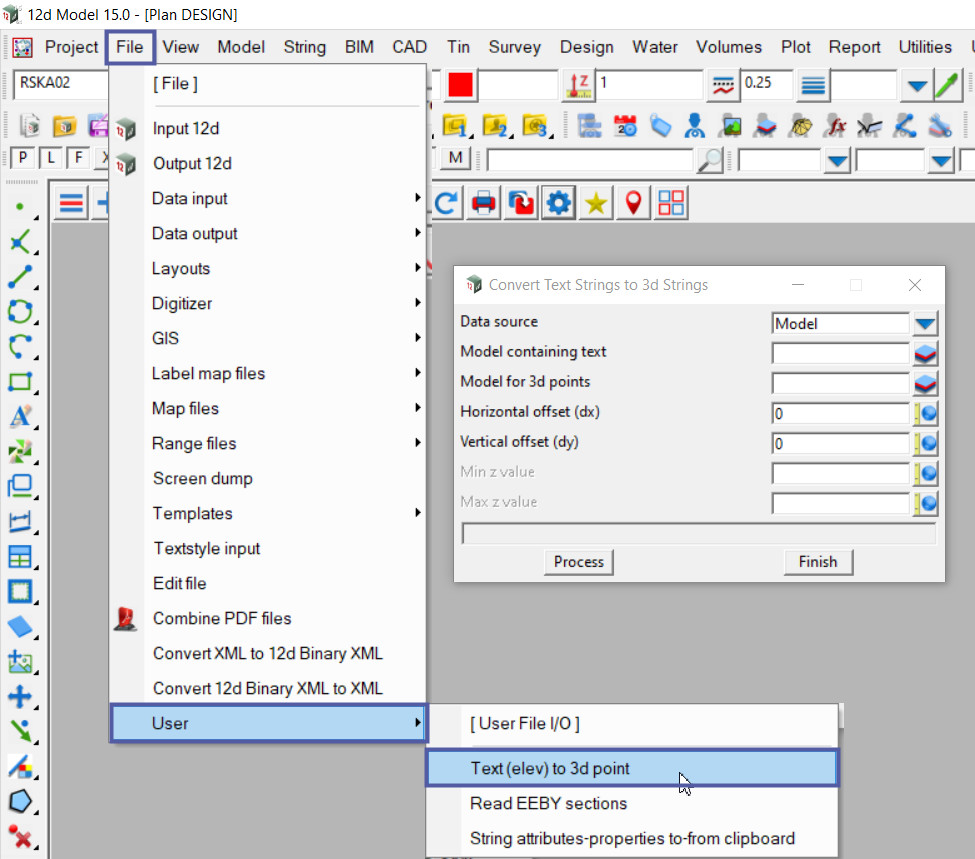Toggle the P snap button
Image resolution: width=975 pixels, height=859 pixels.
tap(21, 158)
